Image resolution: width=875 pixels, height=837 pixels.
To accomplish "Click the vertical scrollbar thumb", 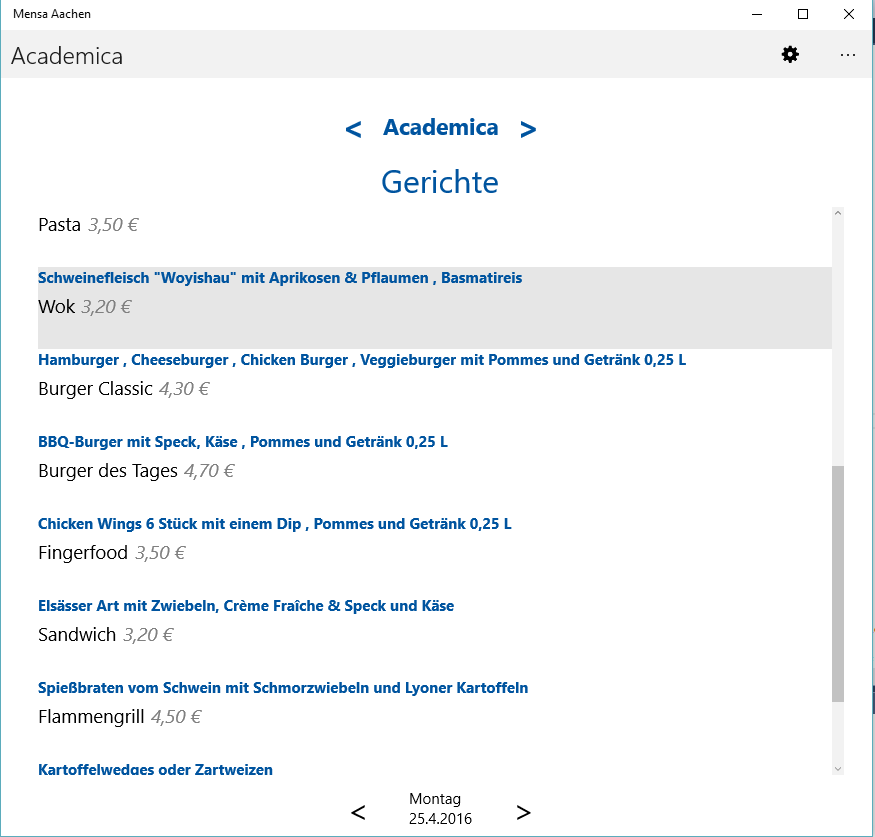I will [837, 583].
